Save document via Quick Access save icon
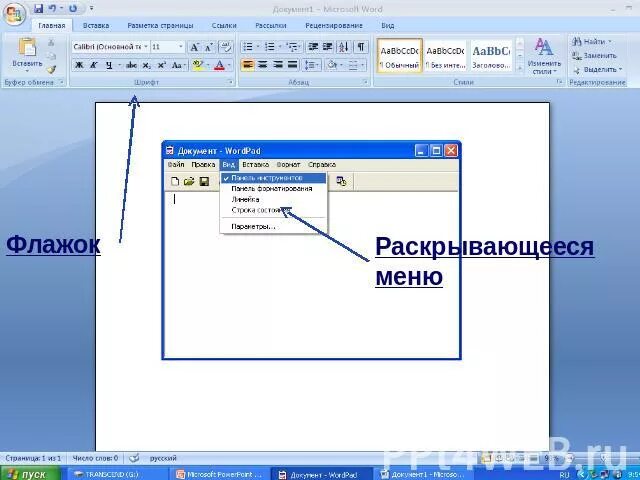This screenshot has height=480, width=640. tap(39, 8)
